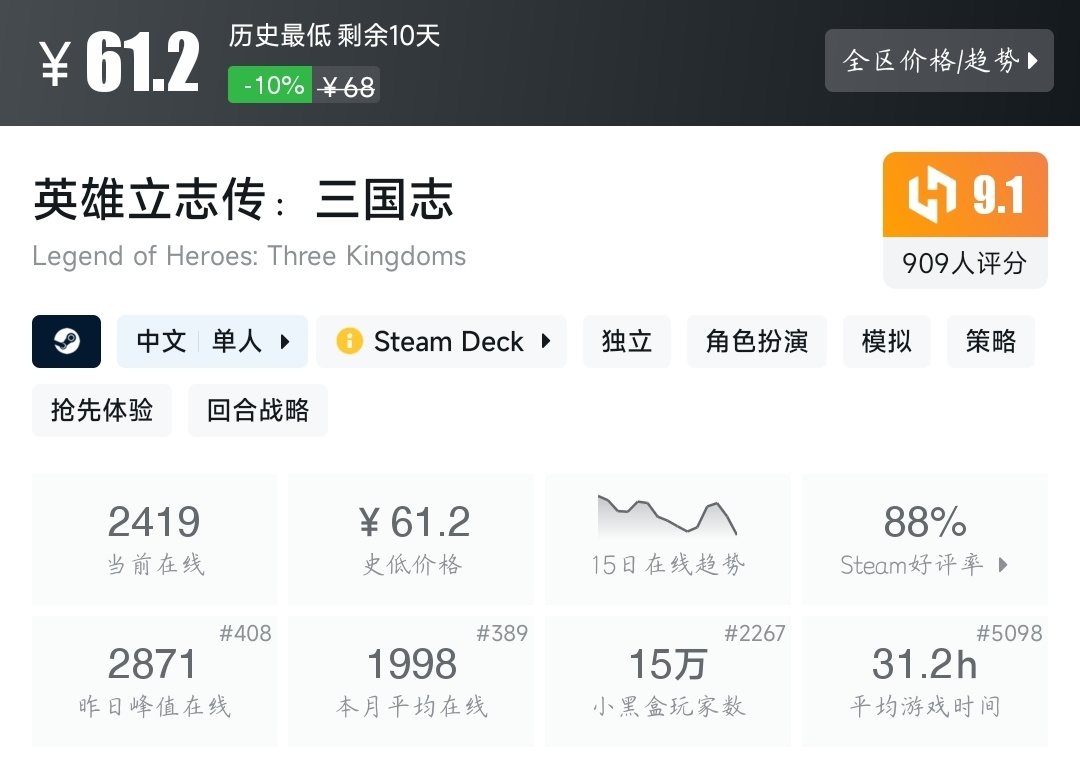Screen dimensions: 1080x767
Task: Click the yellow Steam Deck info icon
Action: coord(349,341)
